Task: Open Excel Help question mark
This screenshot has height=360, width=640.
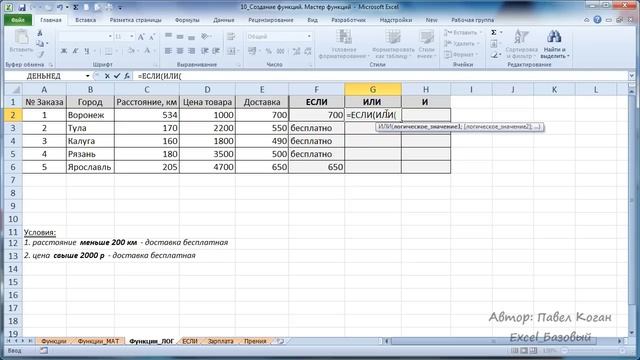Action: click(x=597, y=20)
